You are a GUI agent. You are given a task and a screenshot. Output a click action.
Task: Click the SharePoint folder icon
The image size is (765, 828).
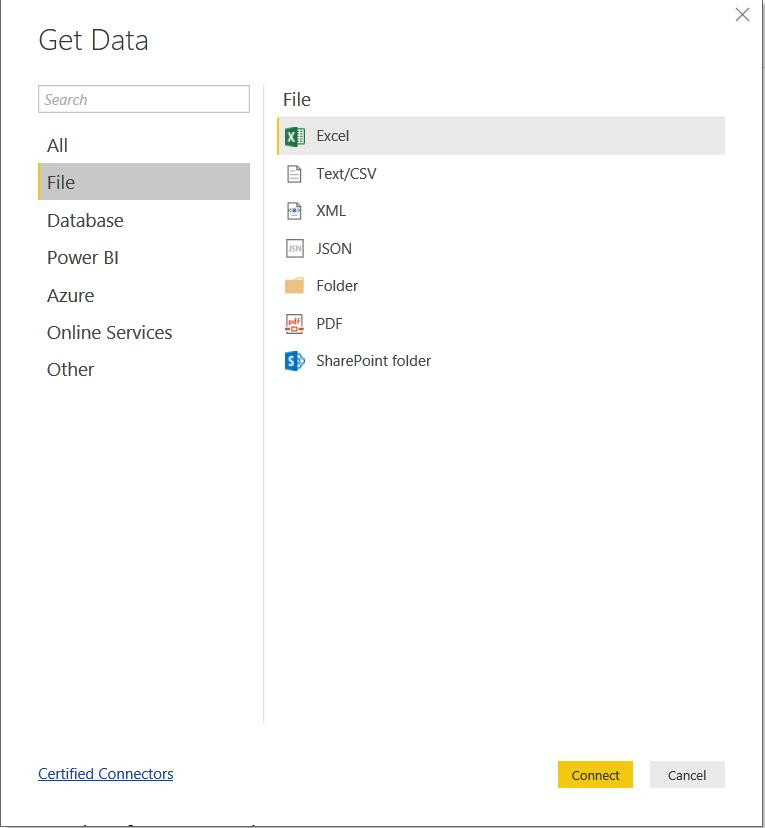pyautogui.click(x=295, y=361)
